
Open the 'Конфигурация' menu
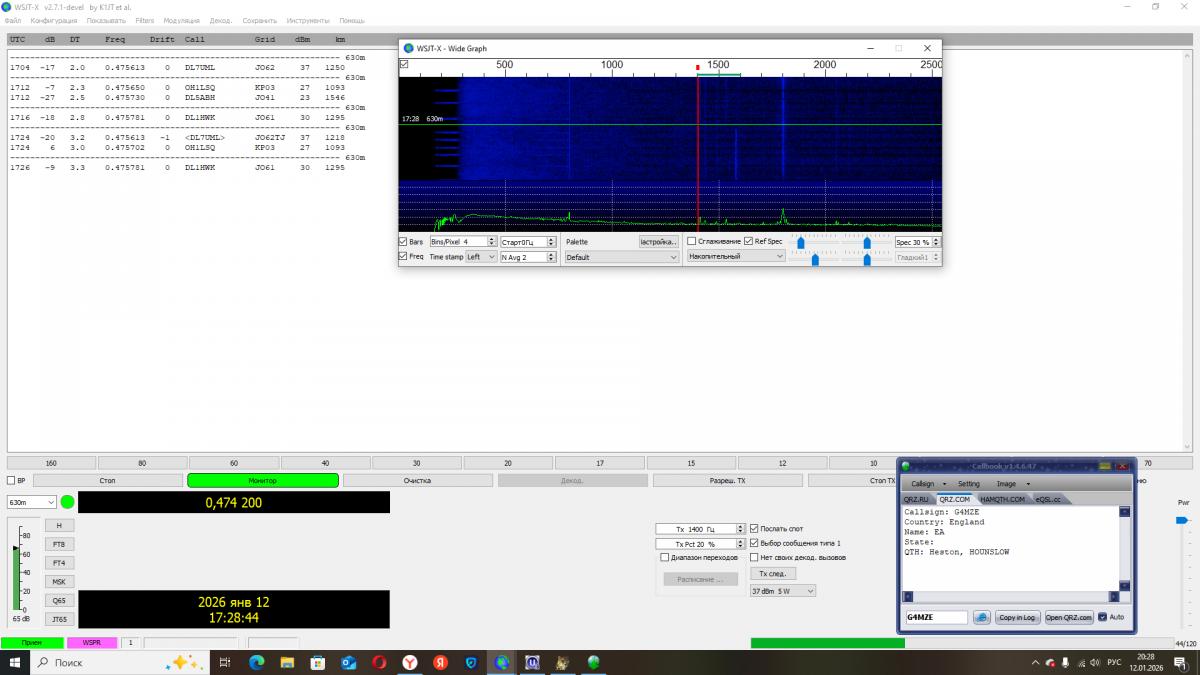click(54, 20)
